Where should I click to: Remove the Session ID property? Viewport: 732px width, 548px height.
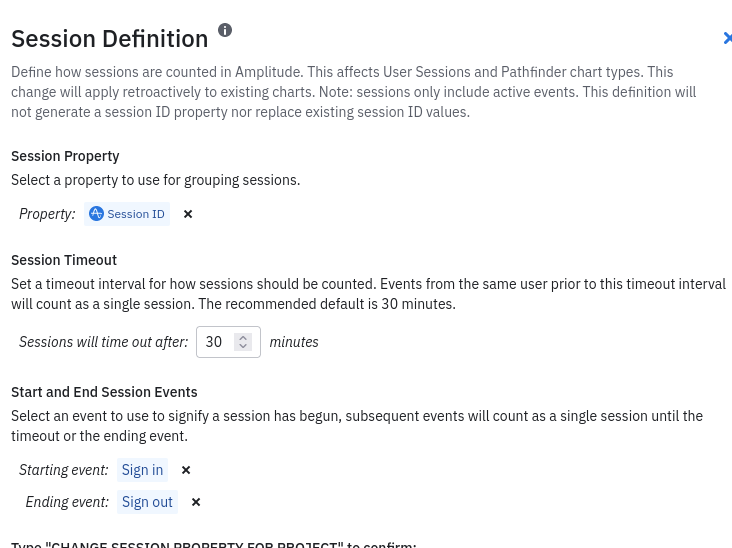pos(188,214)
